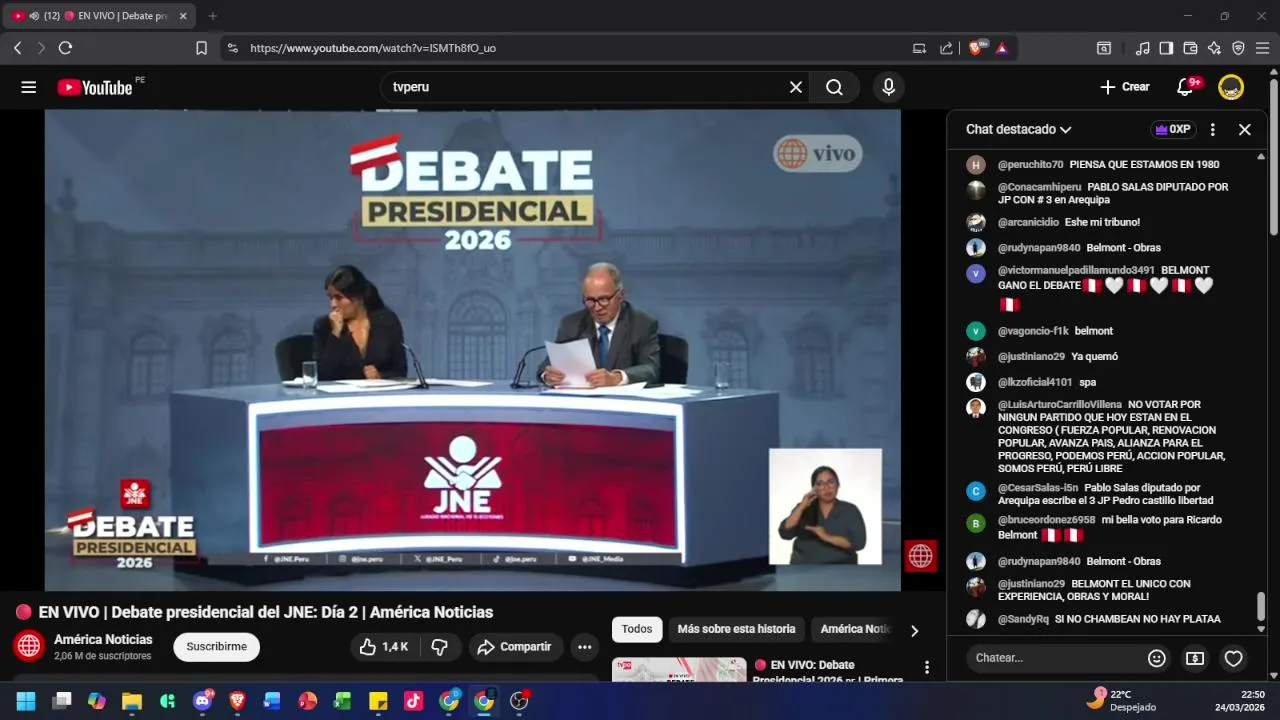Clear the tvperu search query
The image size is (1280, 720).
(796, 87)
